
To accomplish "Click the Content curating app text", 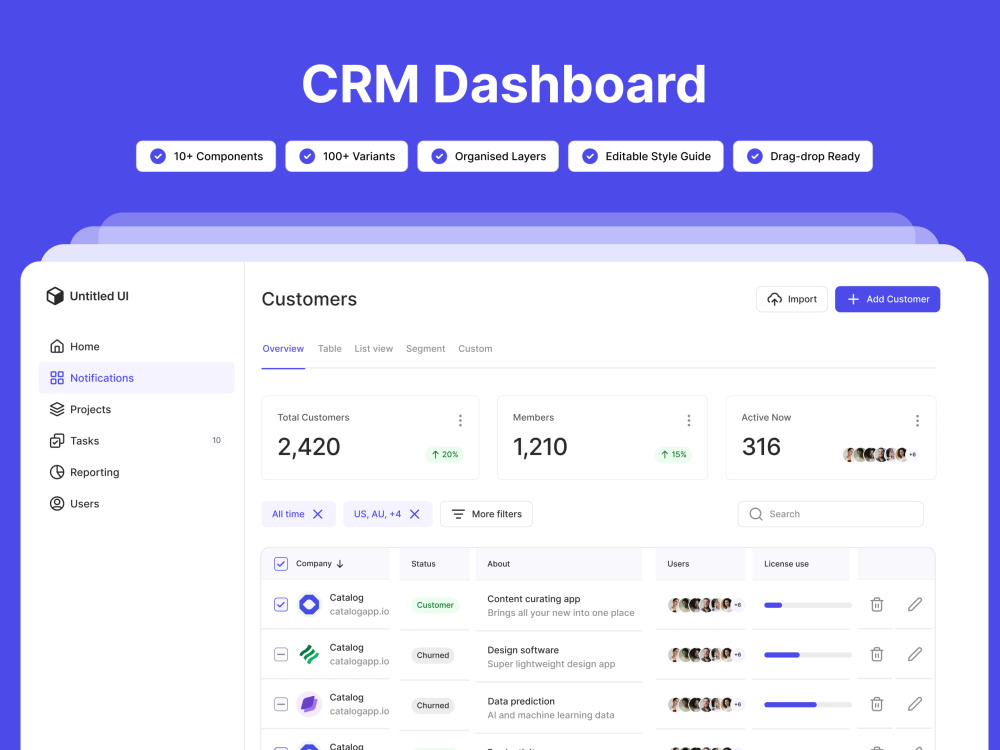I will [x=534, y=599].
